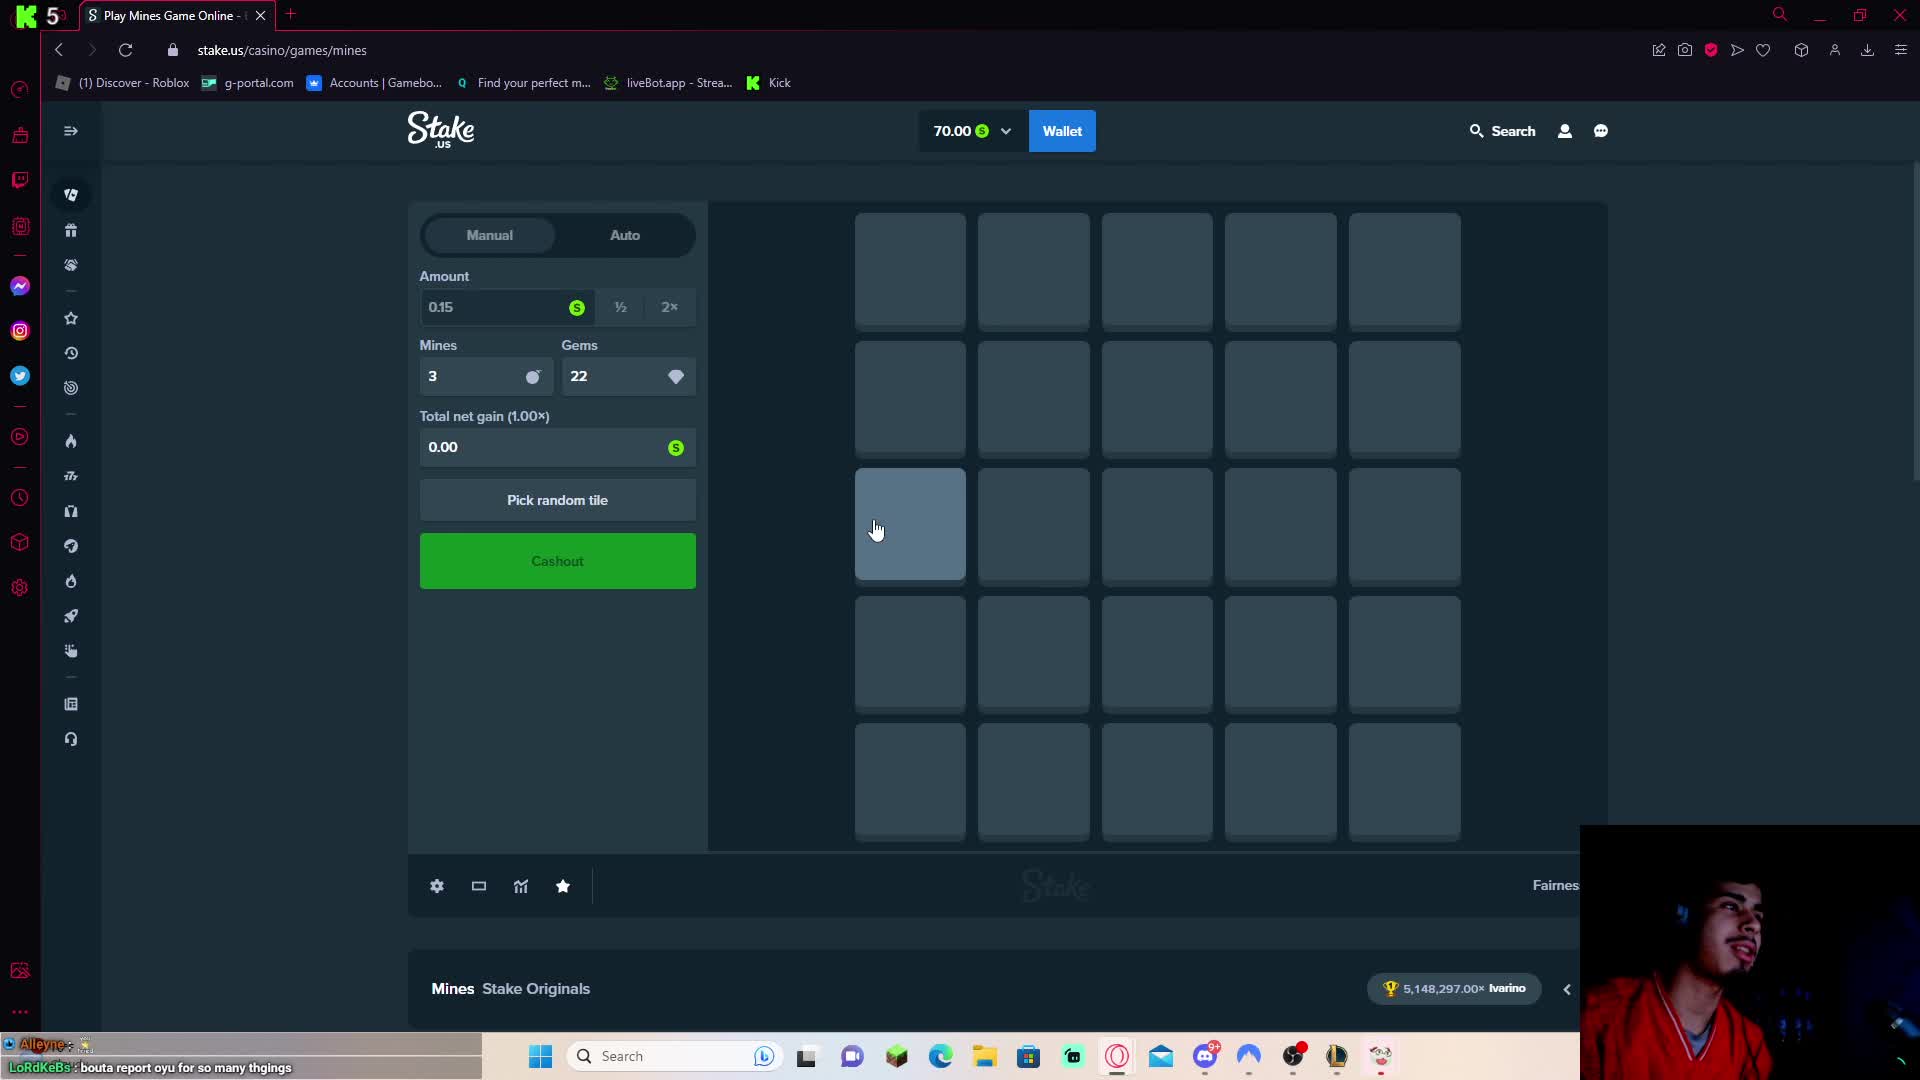Image resolution: width=1920 pixels, height=1080 pixels.
Task: Open Stake Originals link
Action: click(536, 989)
